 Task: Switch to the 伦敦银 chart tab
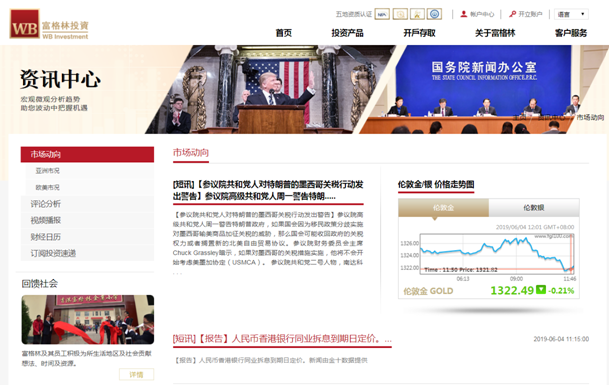click(x=534, y=208)
